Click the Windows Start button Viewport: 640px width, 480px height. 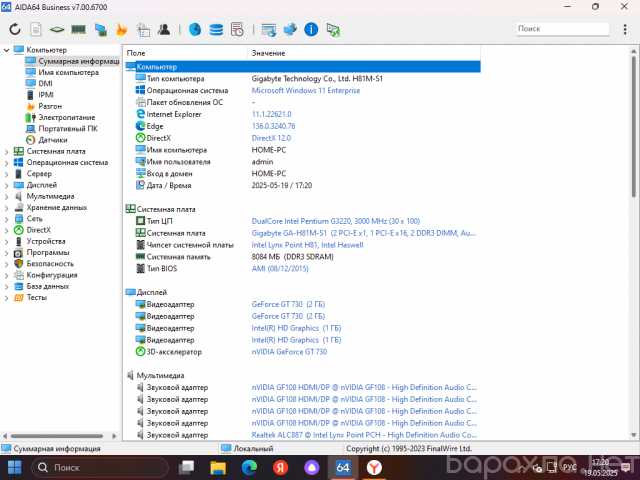[15, 468]
